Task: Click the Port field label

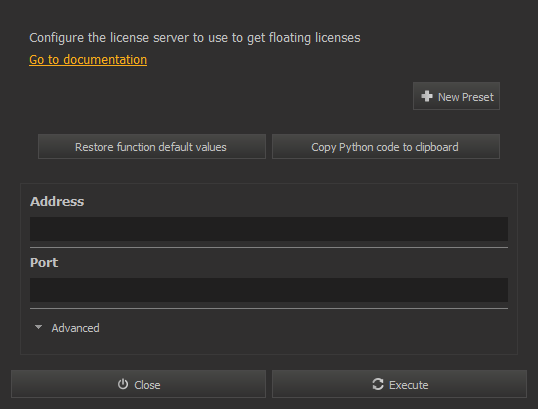Action: coord(44,262)
